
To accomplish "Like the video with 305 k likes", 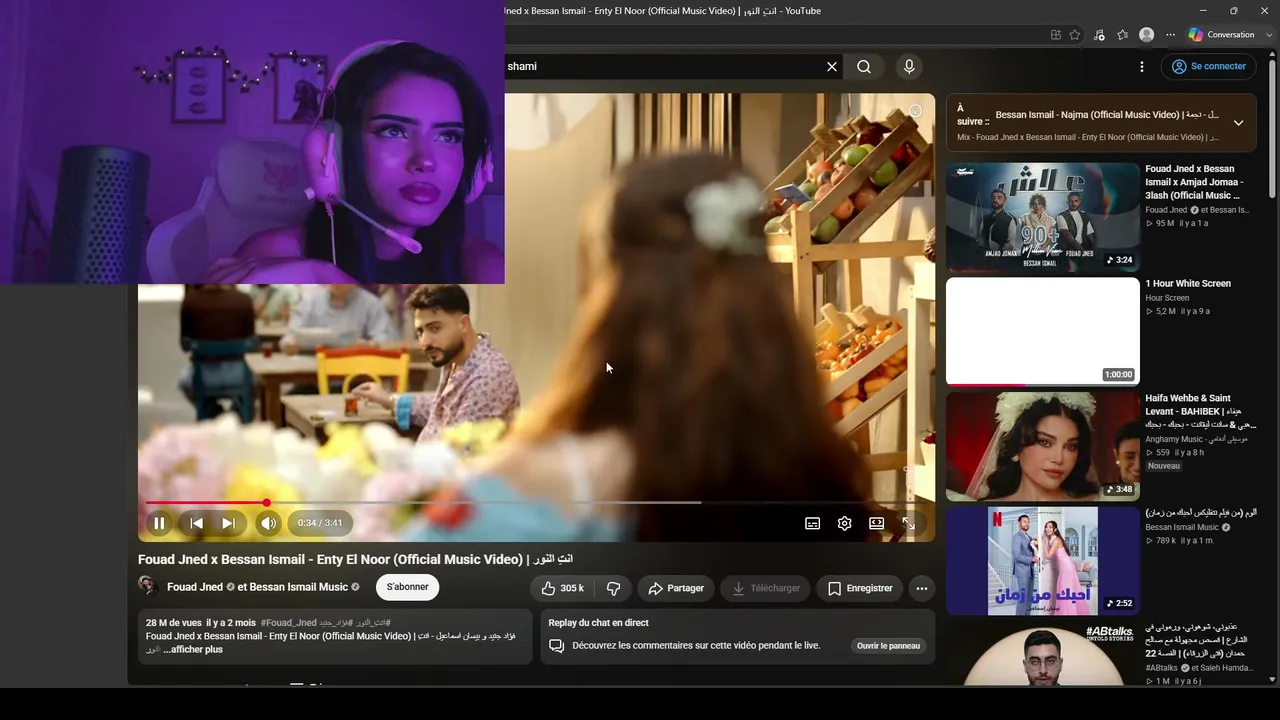I will point(562,588).
